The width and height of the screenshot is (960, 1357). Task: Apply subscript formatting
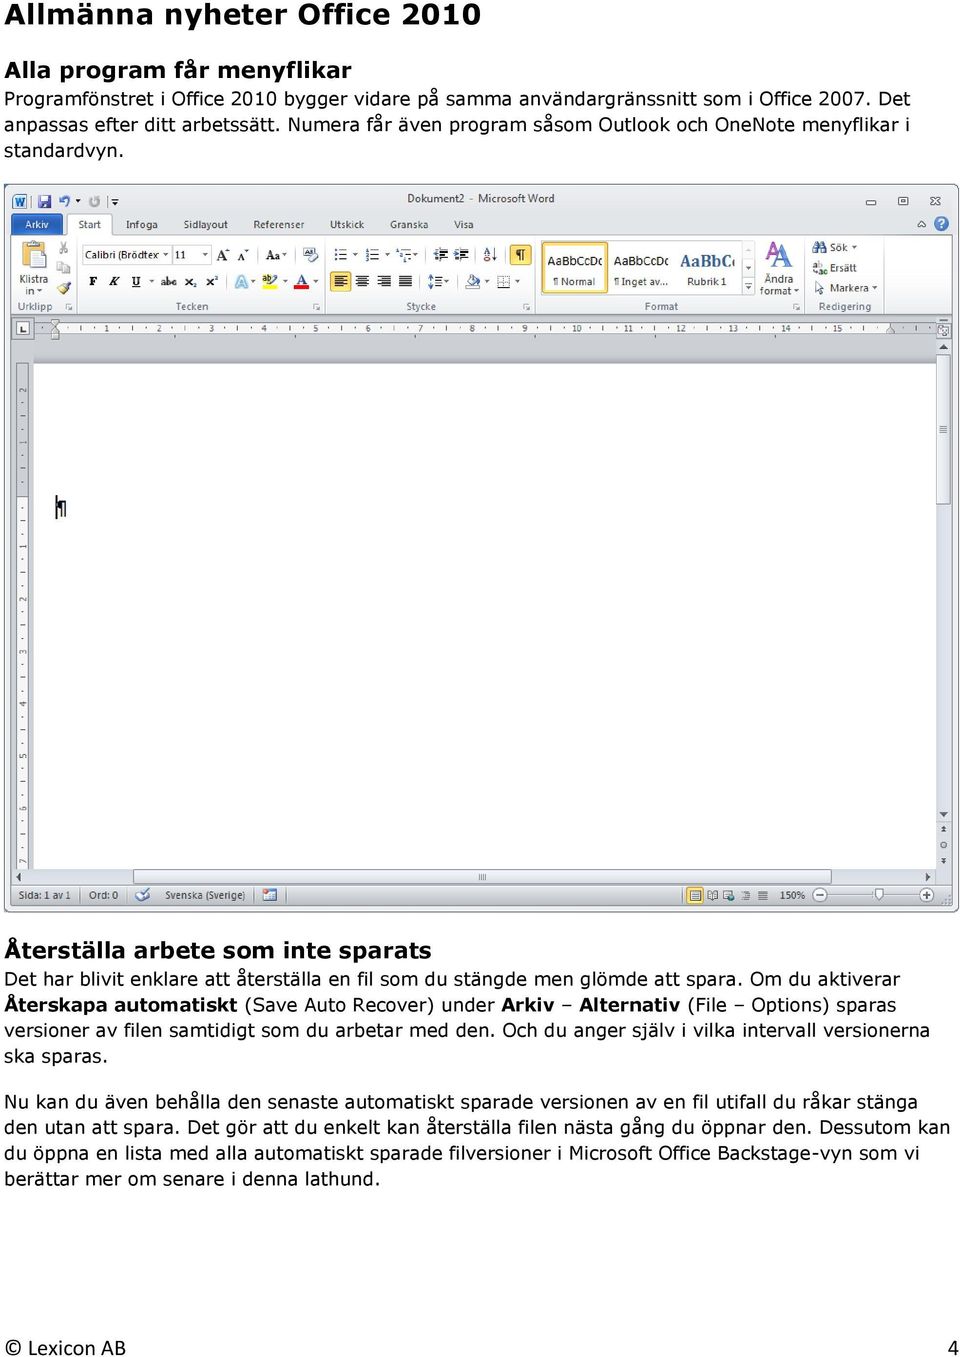[190, 282]
